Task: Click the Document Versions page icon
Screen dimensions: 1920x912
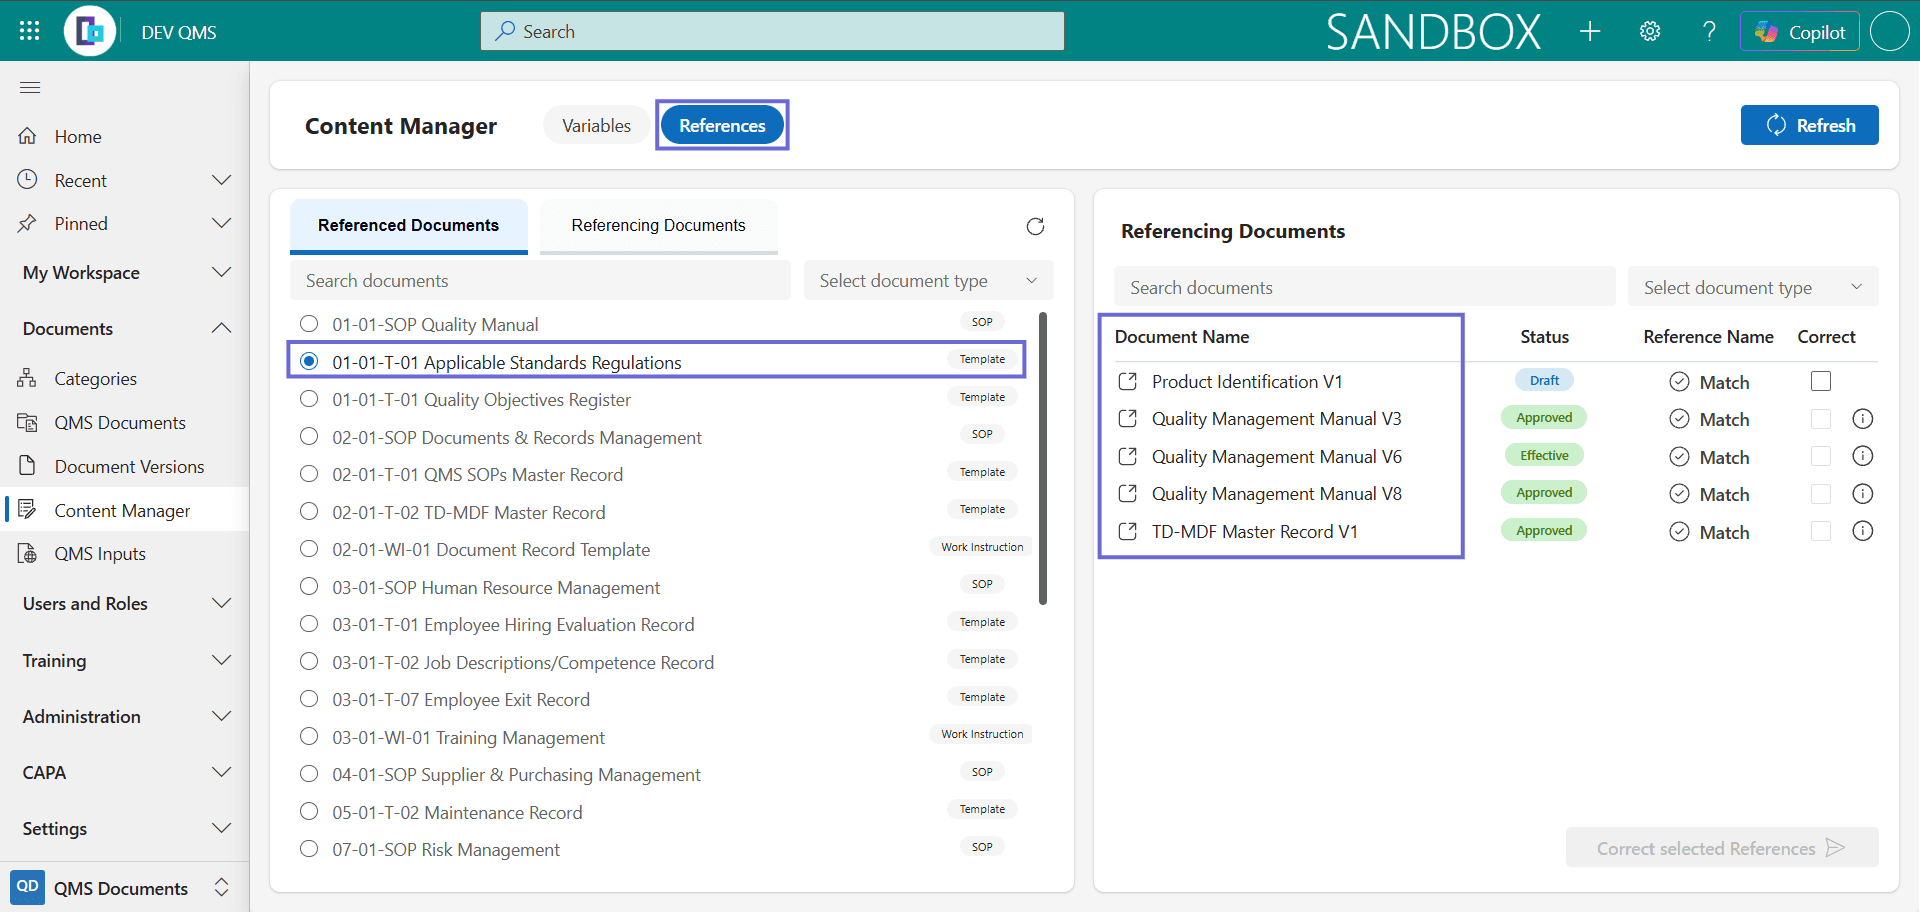Action: [28, 466]
